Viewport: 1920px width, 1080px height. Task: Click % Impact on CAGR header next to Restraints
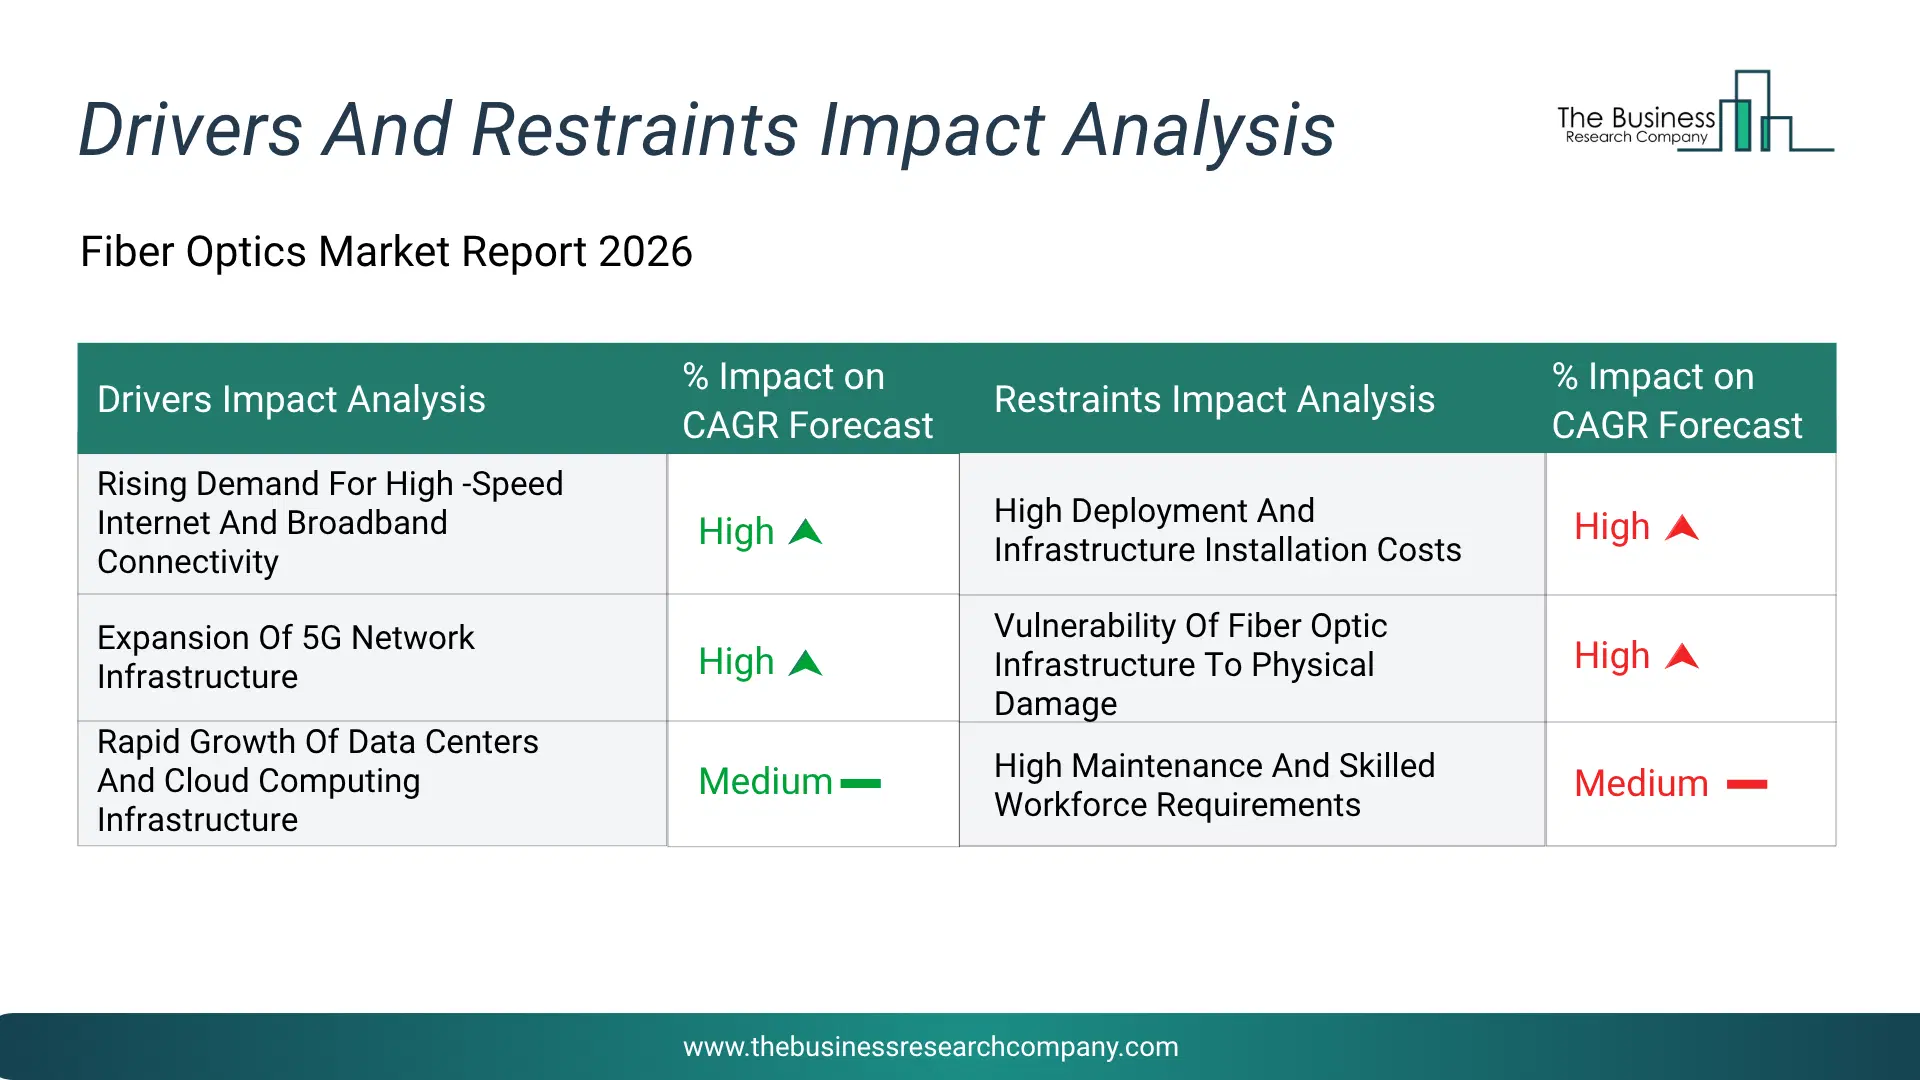click(x=1677, y=400)
